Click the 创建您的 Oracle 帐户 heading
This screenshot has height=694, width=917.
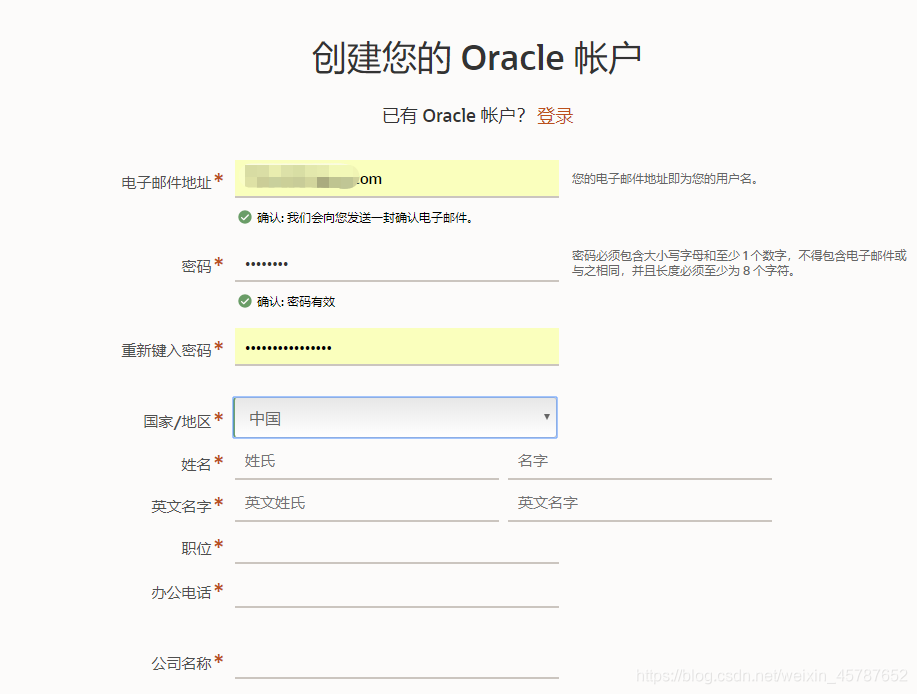pos(477,58)
